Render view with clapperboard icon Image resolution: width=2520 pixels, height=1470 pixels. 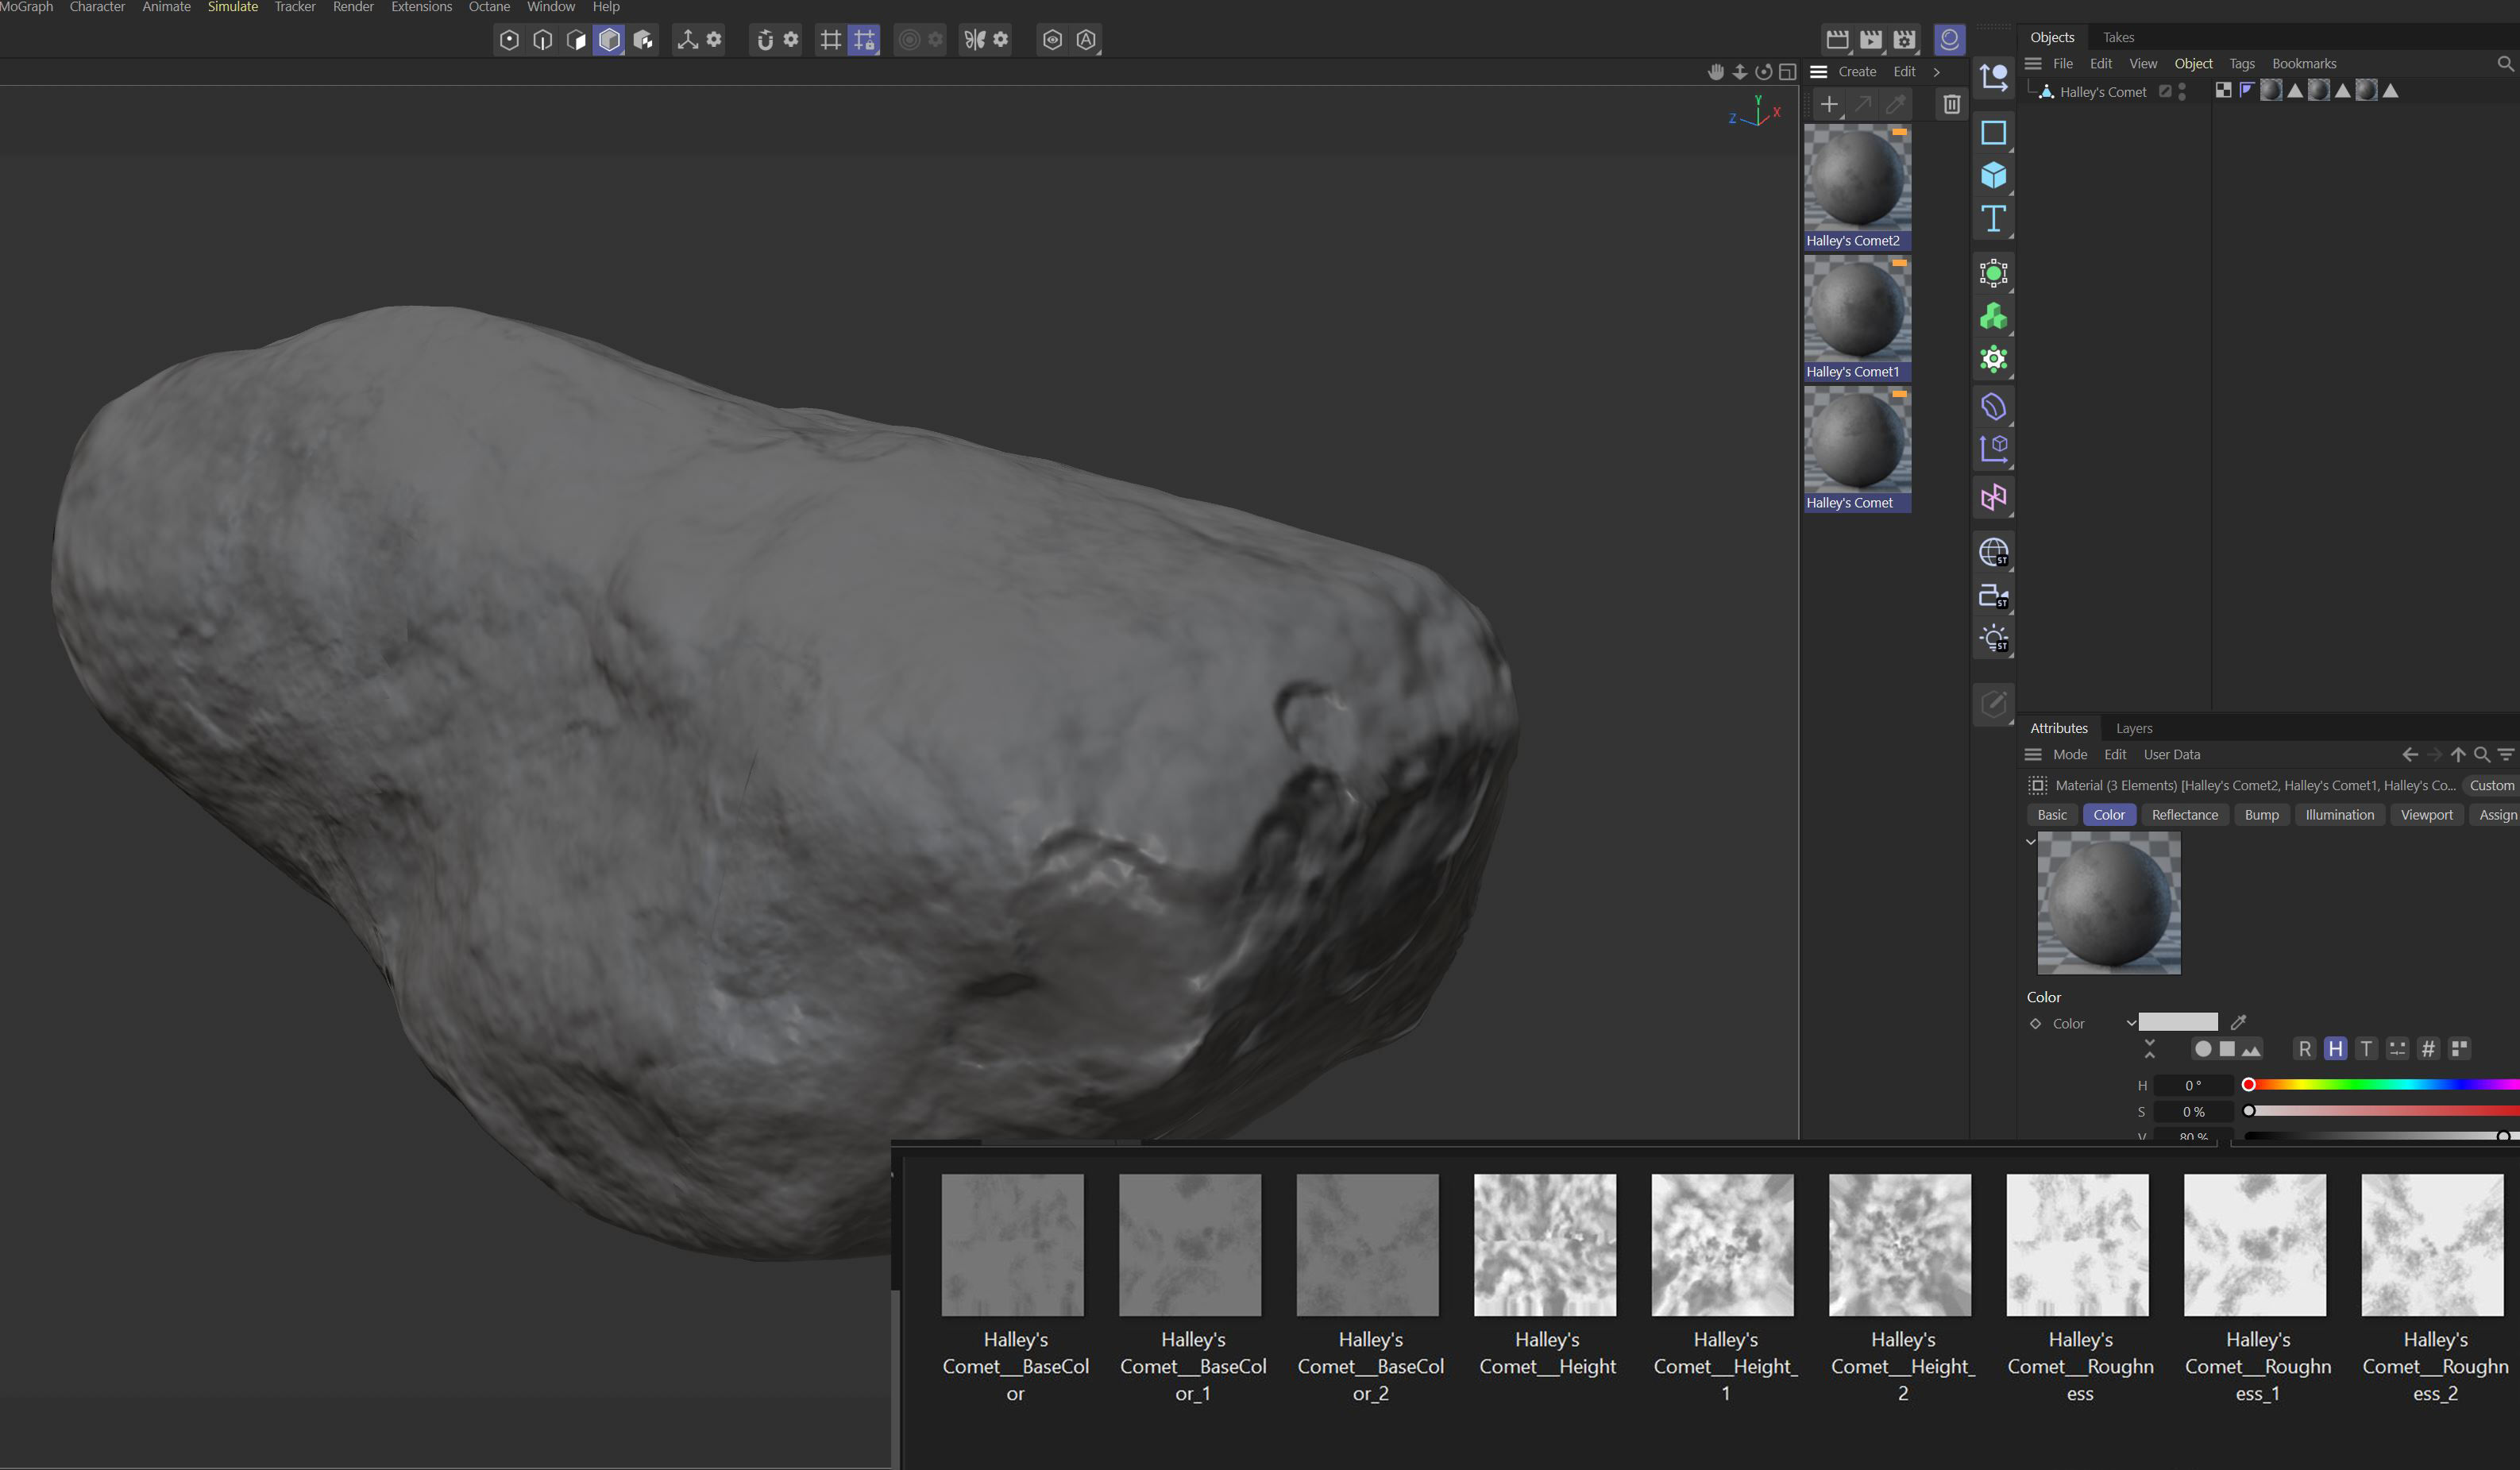click(1837, 40)
